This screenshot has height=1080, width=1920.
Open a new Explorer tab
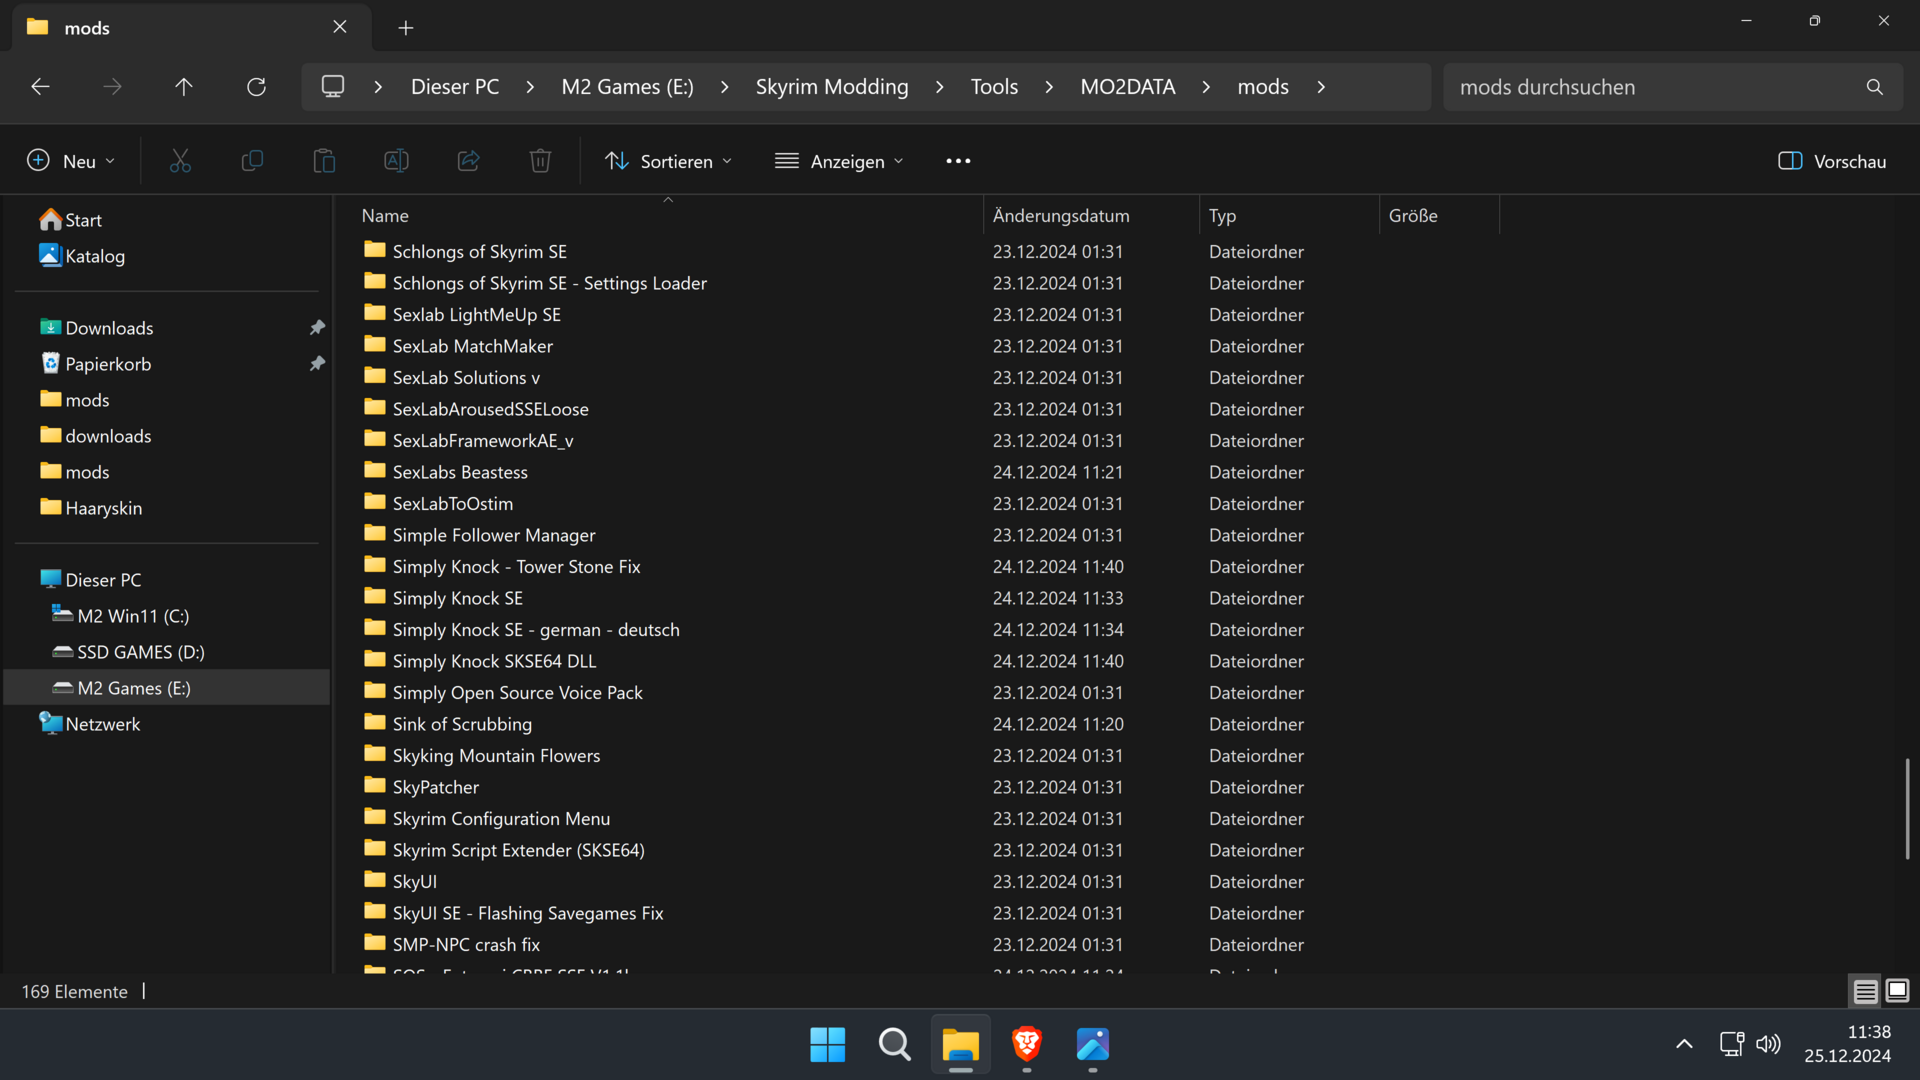tap(405, 28)
